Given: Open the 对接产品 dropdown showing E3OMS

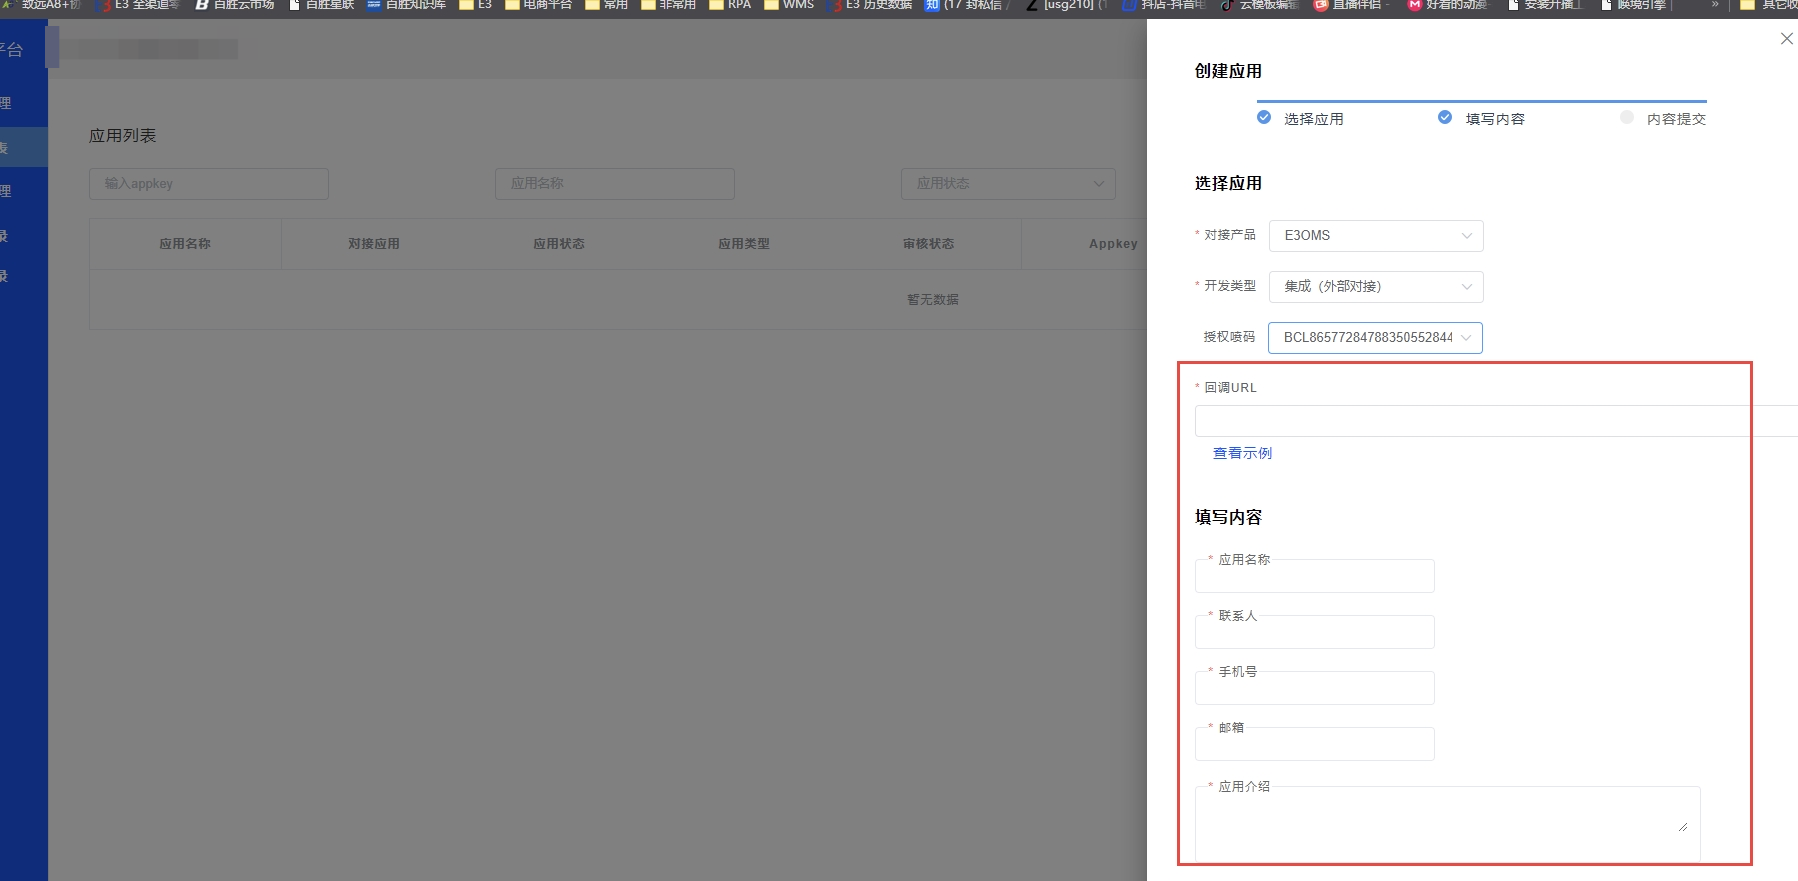Looking at the screenshot, I should pos(1376,236).
